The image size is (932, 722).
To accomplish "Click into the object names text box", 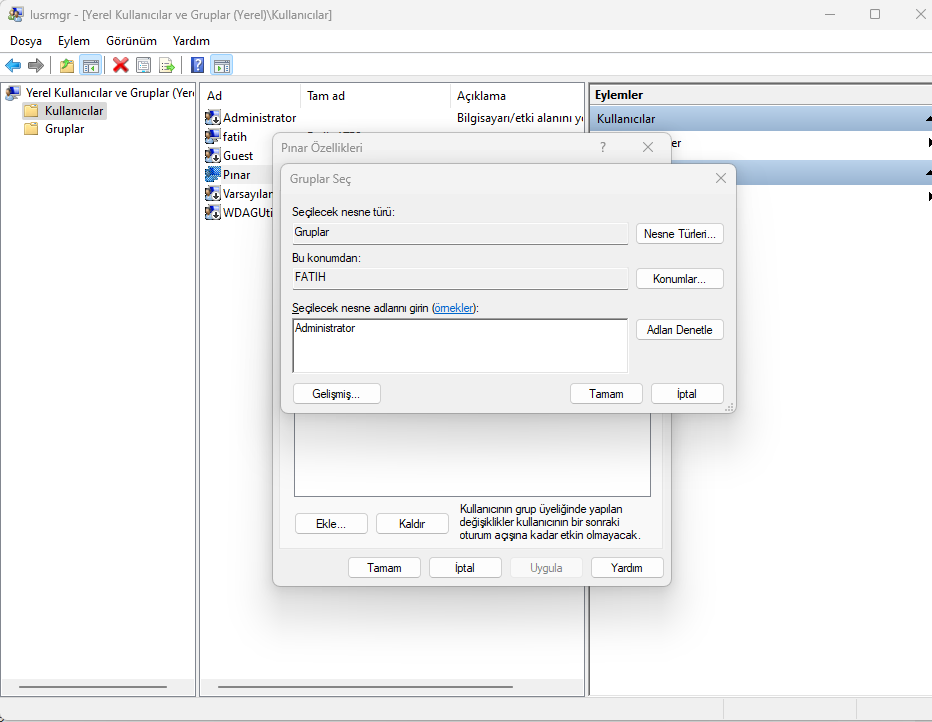I will (460, 346).
